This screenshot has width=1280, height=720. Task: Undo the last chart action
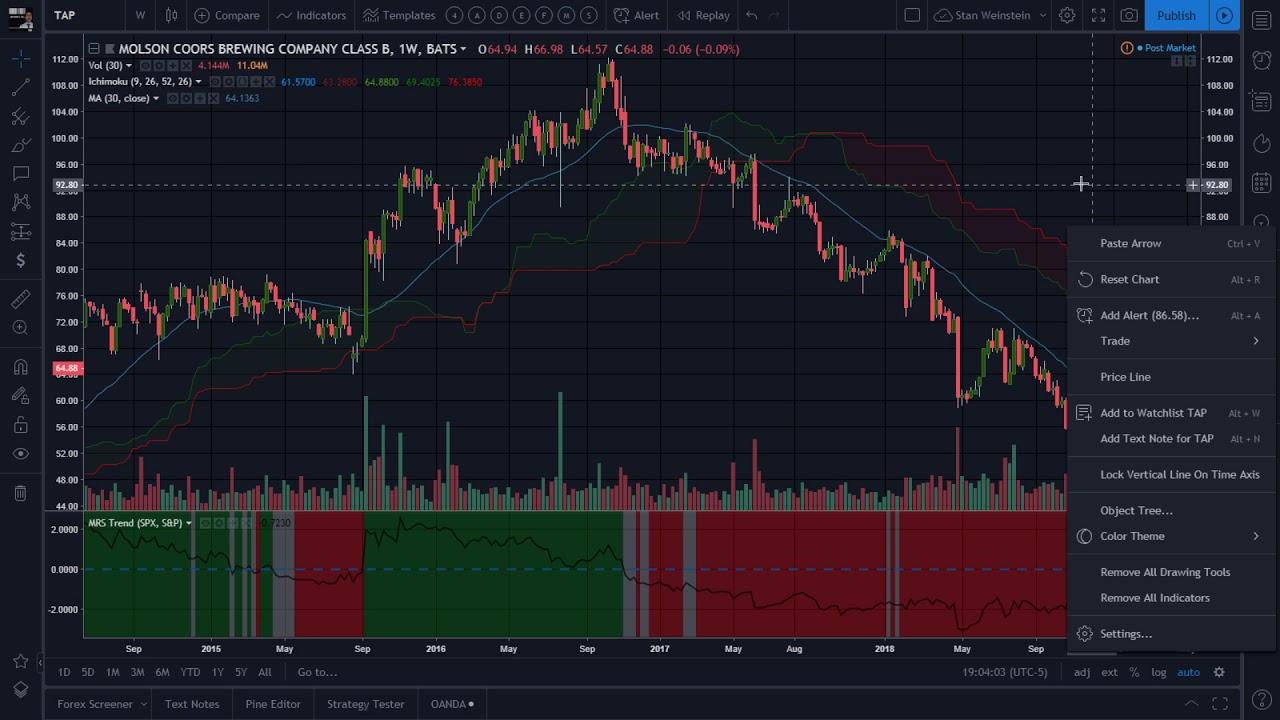click(751, 15)
